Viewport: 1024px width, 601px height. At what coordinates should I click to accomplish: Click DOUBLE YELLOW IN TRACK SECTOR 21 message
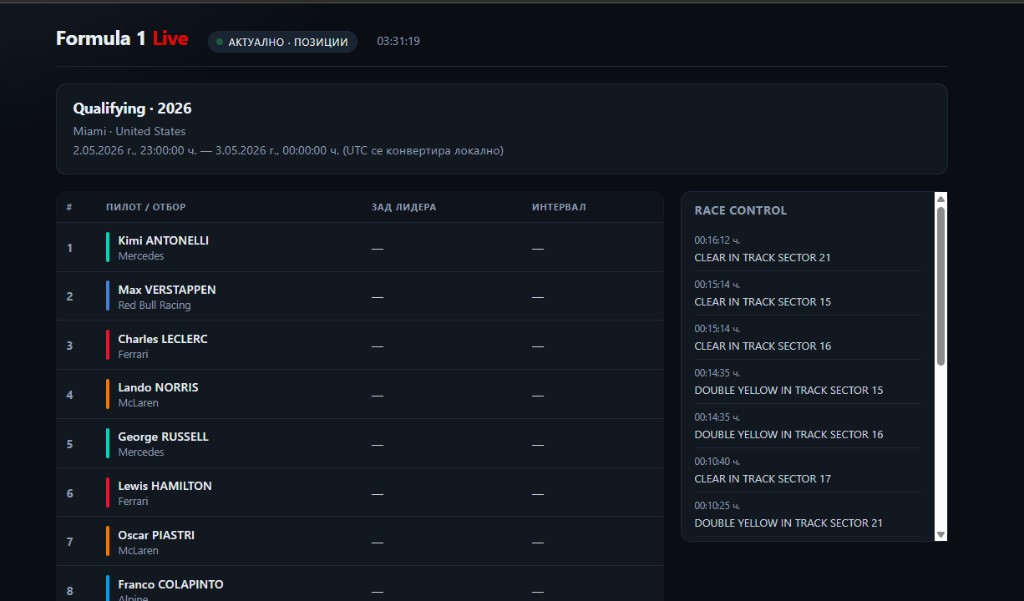click(788, 523)
